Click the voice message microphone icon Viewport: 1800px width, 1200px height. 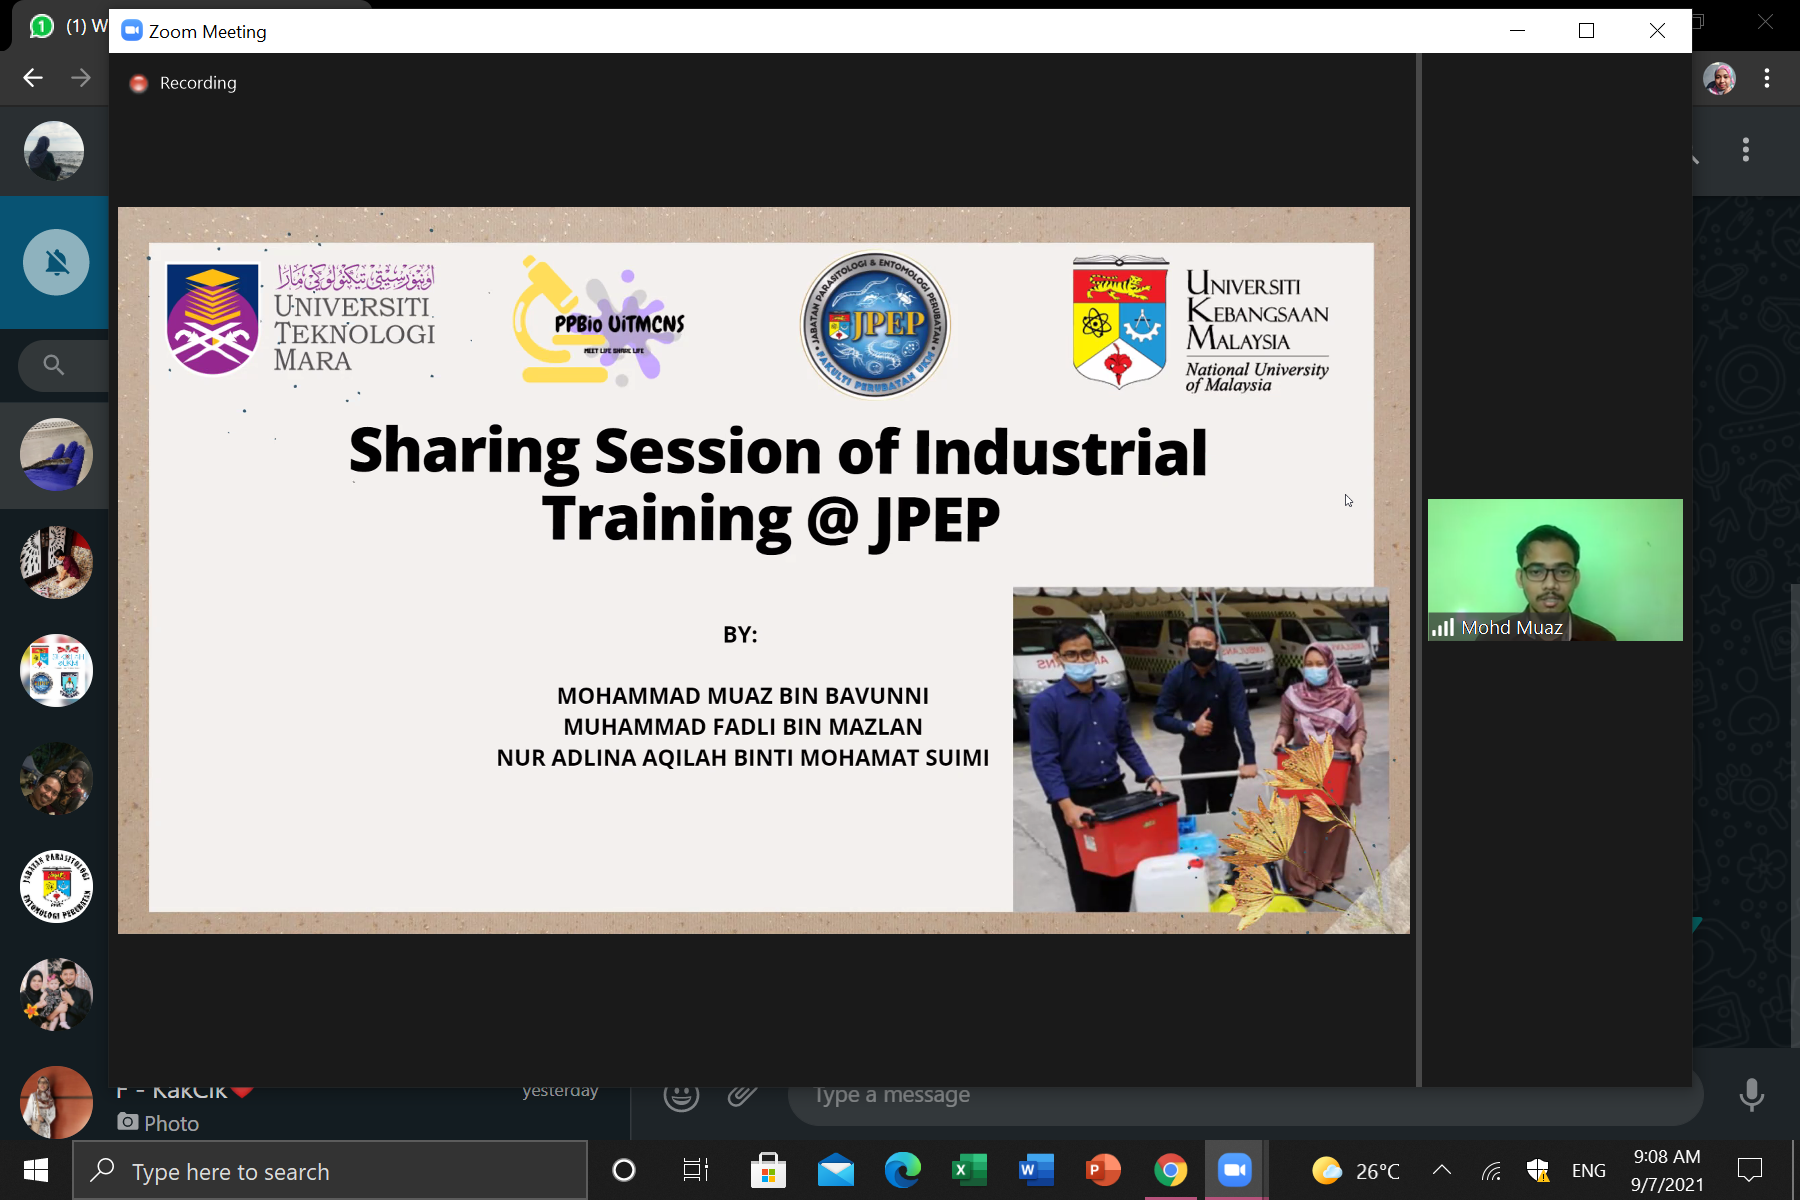[1751, 1095]
